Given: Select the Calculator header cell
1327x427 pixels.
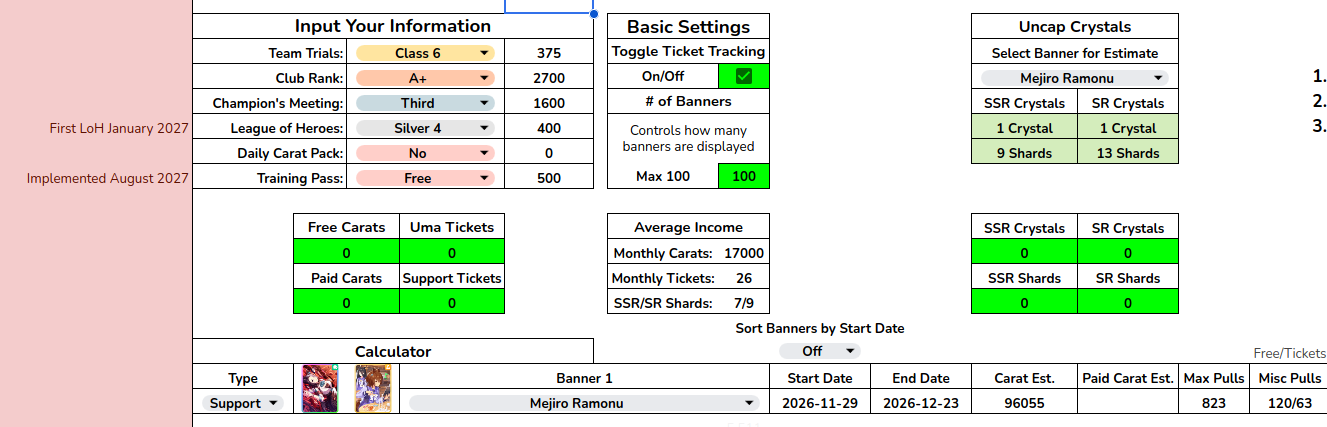Looking at the screenshot, I should click(393, 351).
